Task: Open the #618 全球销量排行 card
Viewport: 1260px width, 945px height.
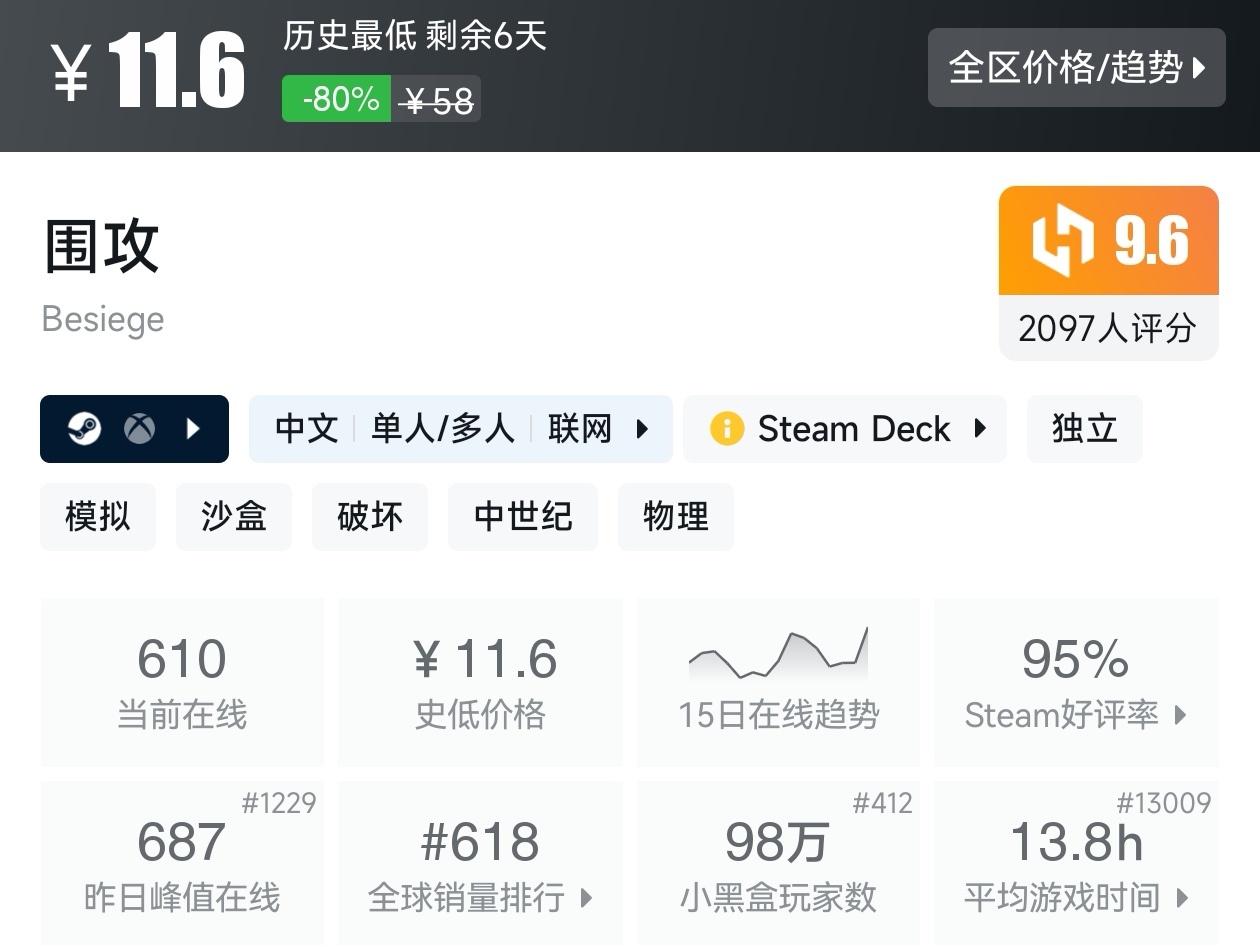Action: tap(480, 863)
